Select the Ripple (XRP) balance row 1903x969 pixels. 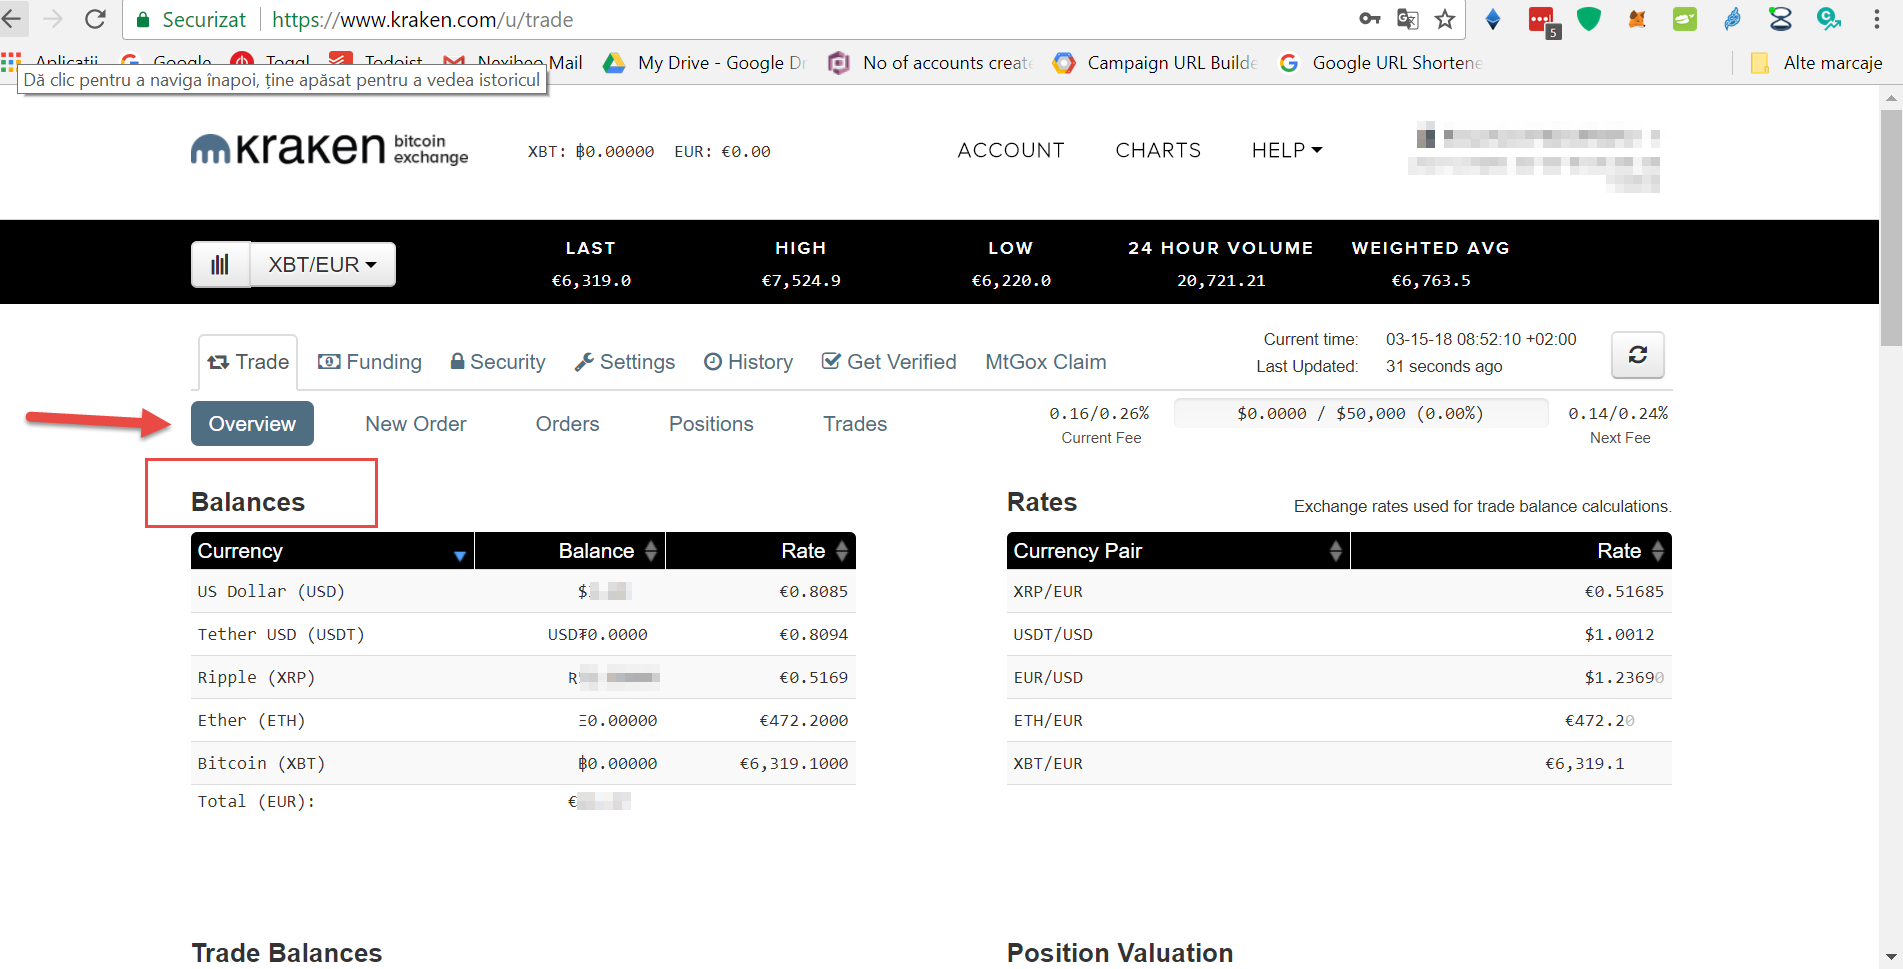(x=523, y=677)
